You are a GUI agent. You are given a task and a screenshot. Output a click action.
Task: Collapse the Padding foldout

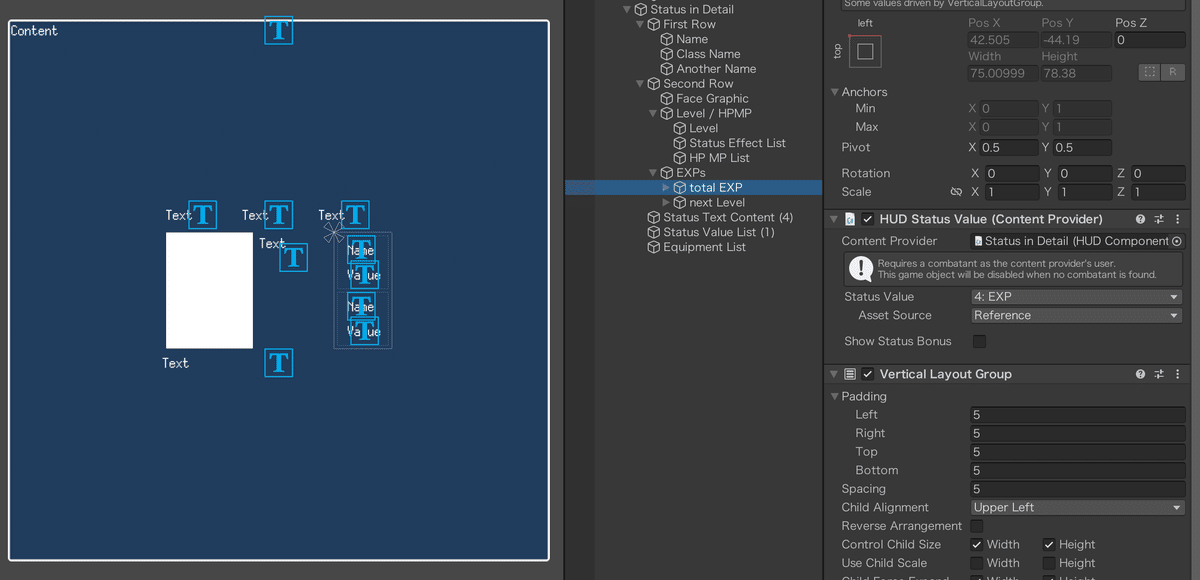(835, 397)
